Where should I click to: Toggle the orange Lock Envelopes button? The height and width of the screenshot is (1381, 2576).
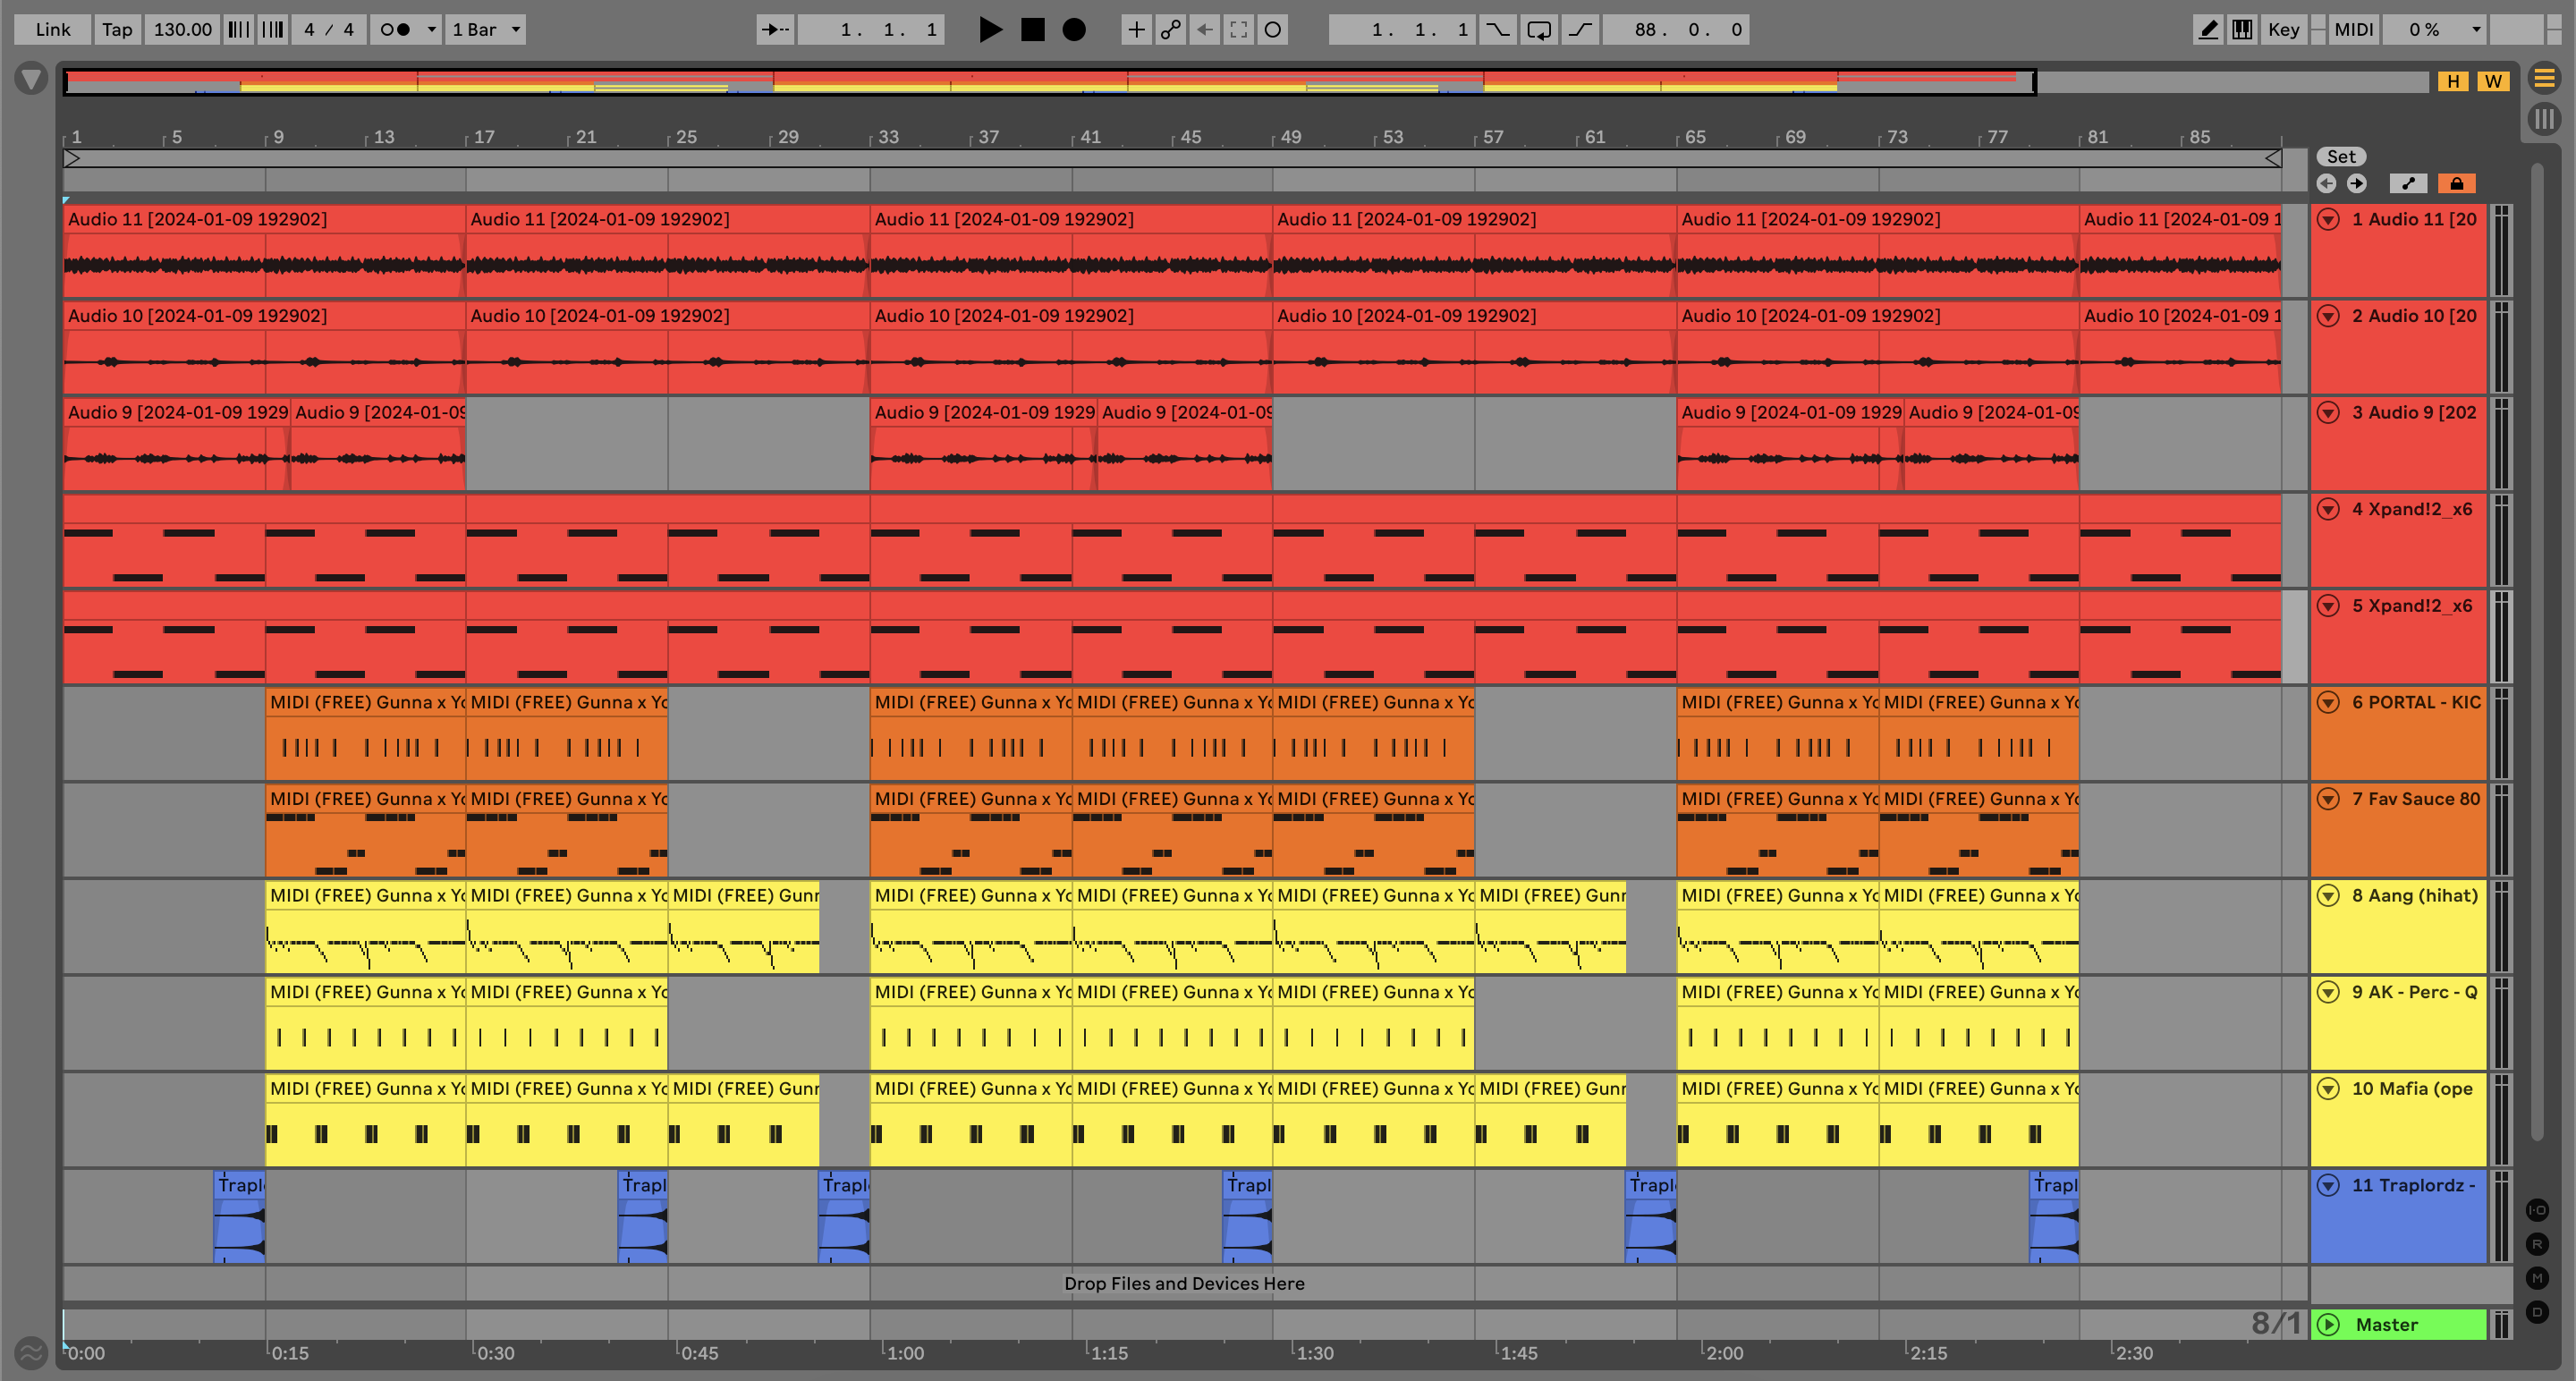(2456, 183)
